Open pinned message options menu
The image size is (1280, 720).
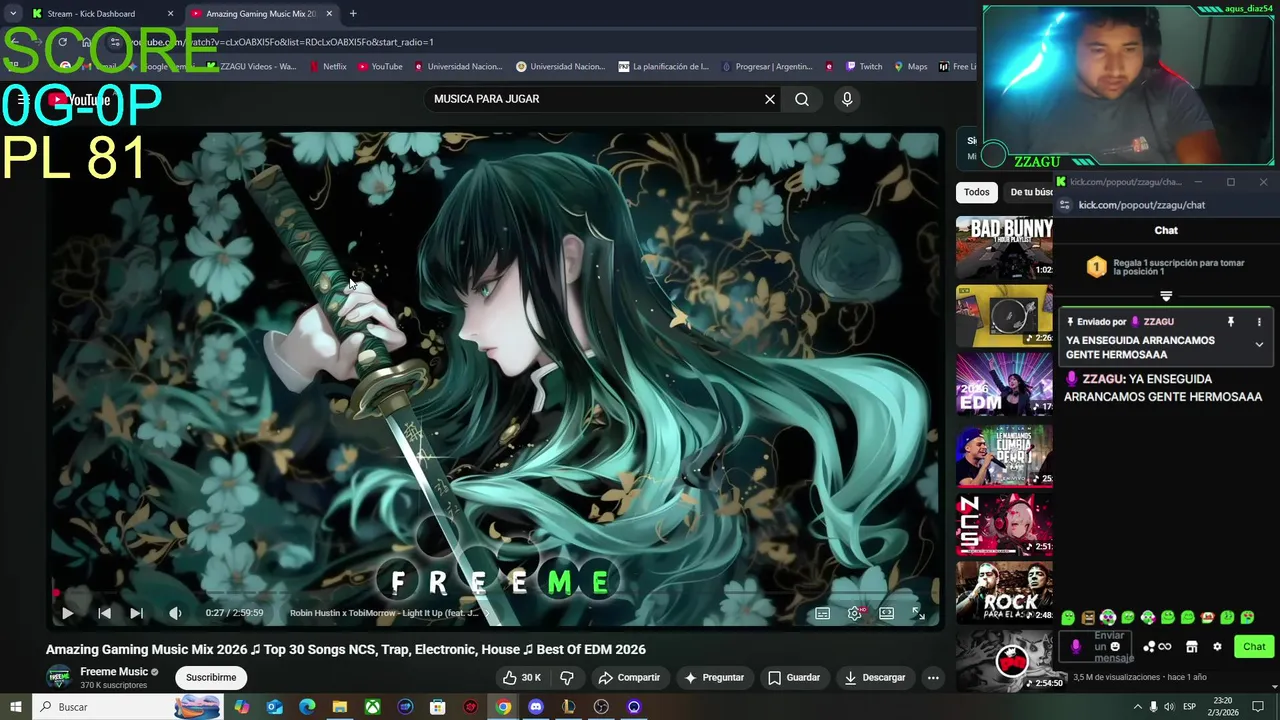[x=1259, y=322]
